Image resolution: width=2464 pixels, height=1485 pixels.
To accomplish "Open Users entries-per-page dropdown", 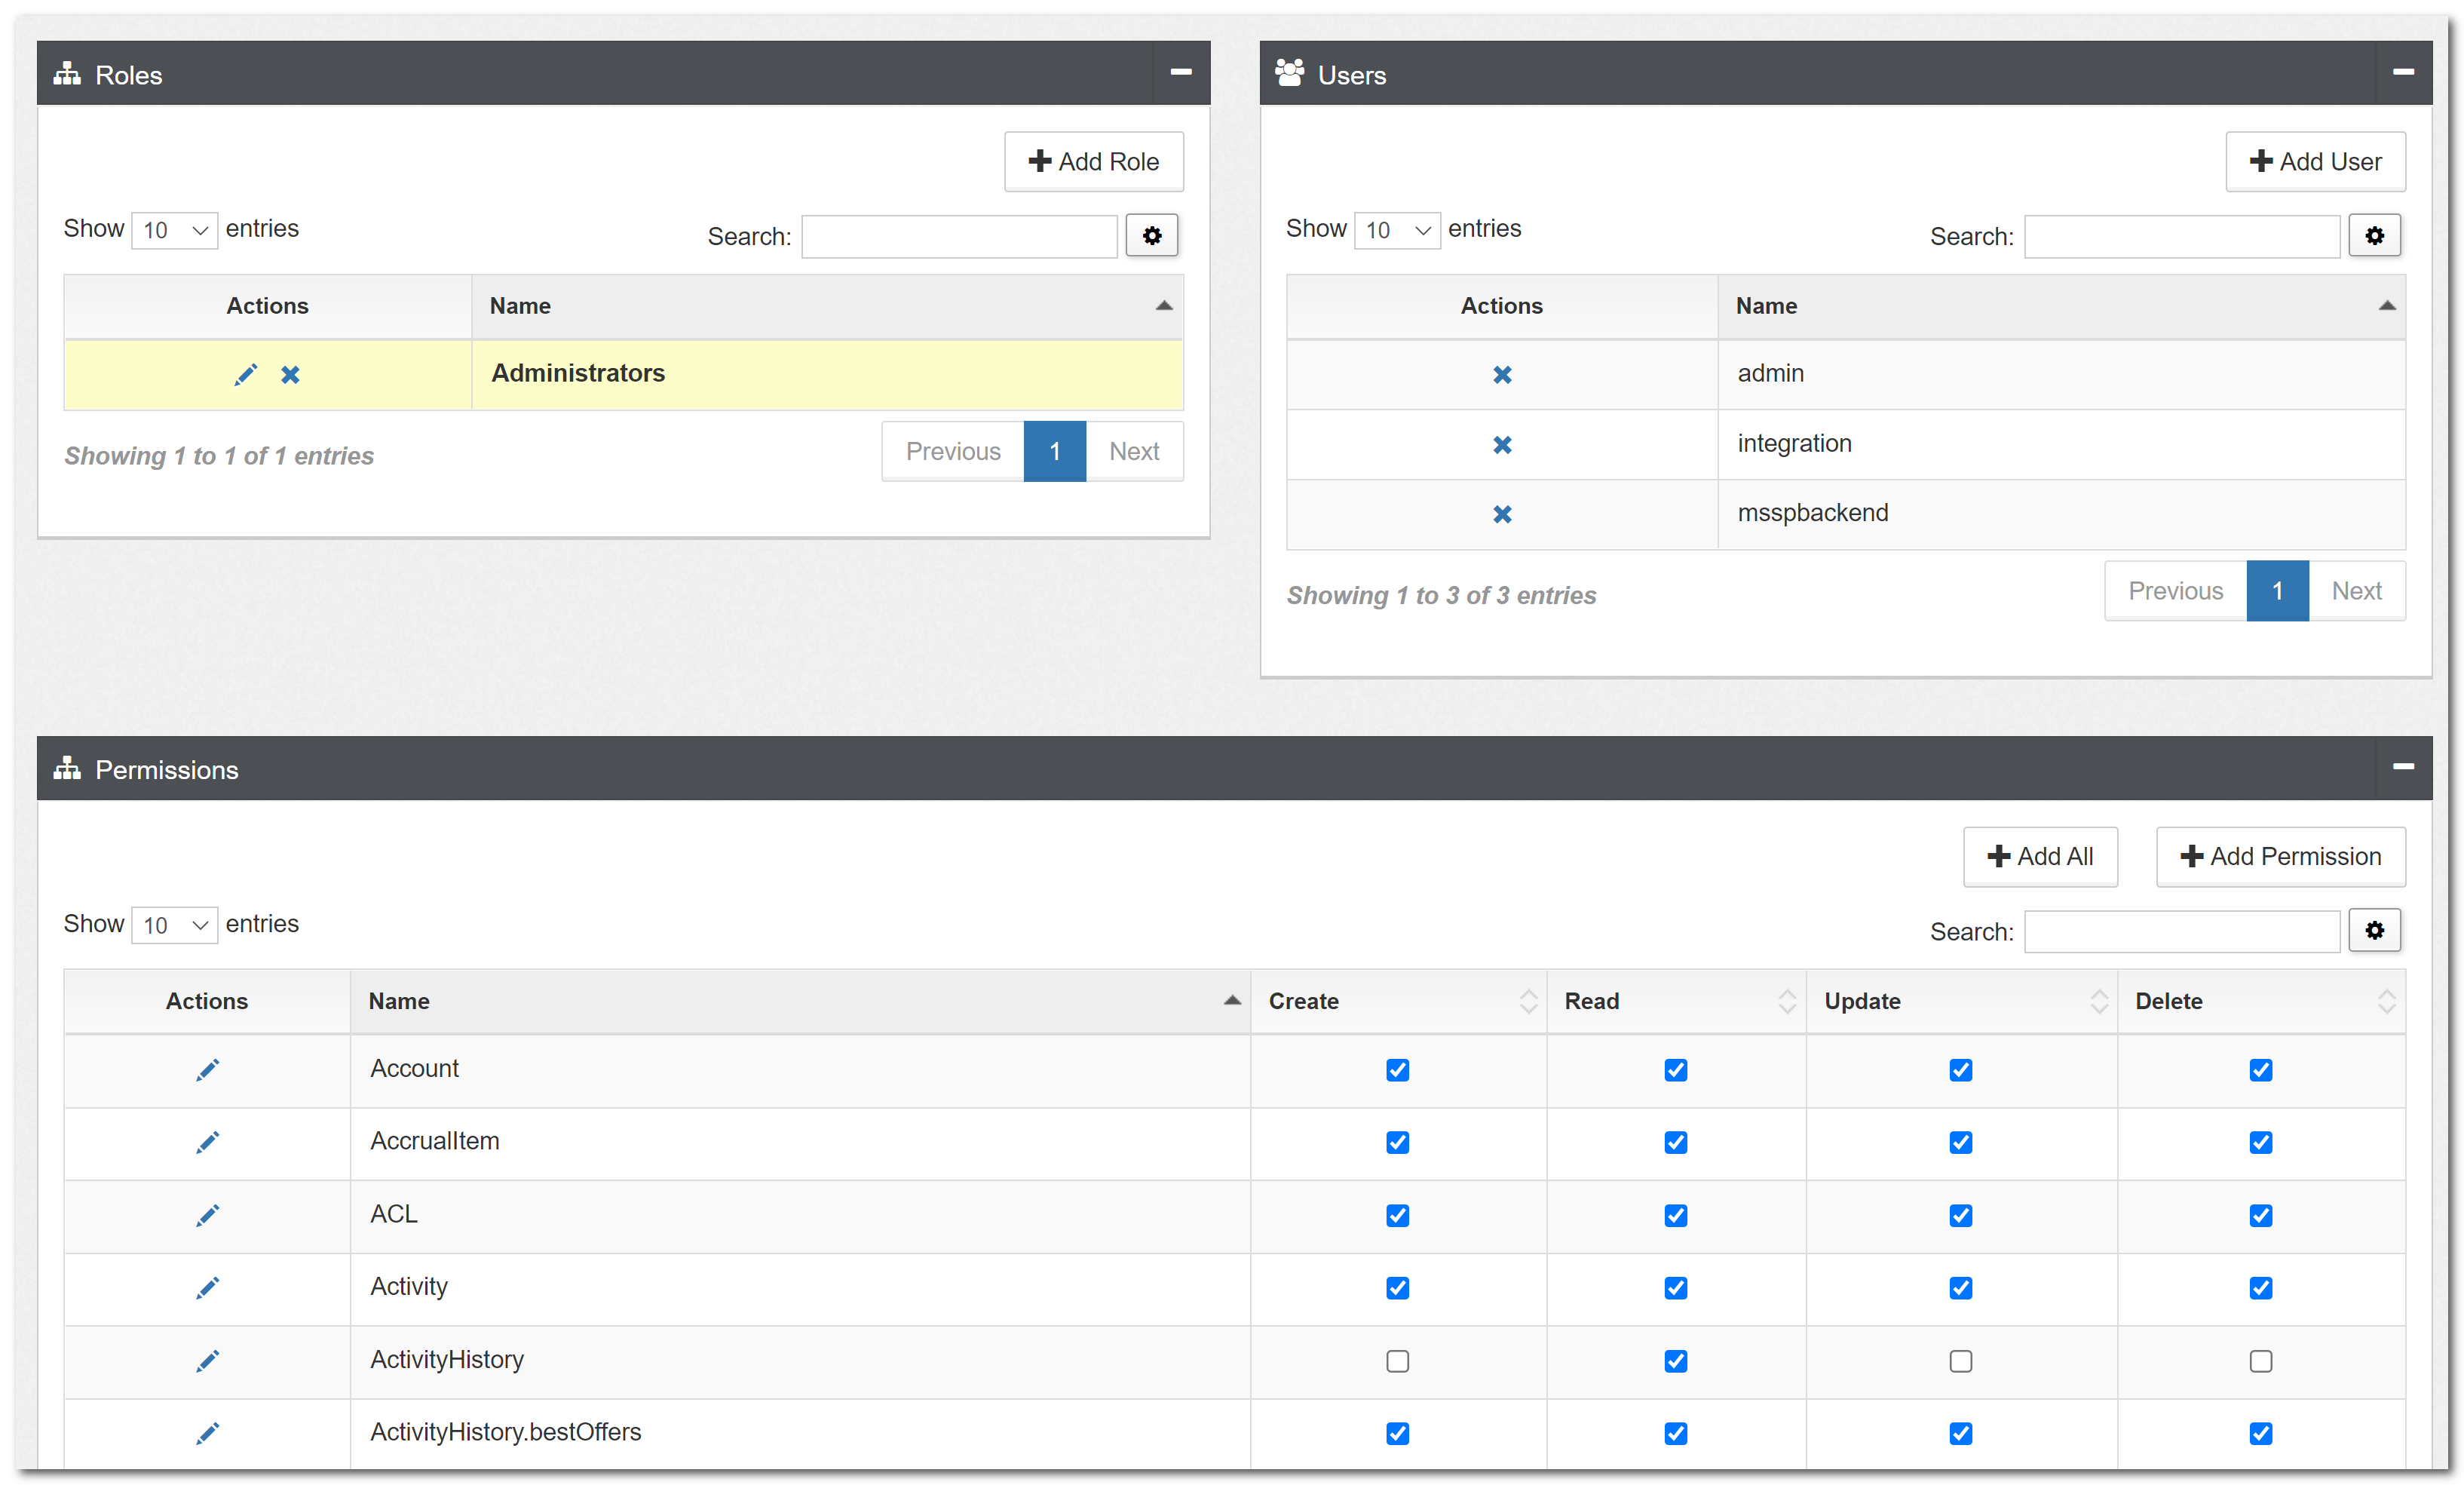I will pyautogui.click(x=1396, y=231).
